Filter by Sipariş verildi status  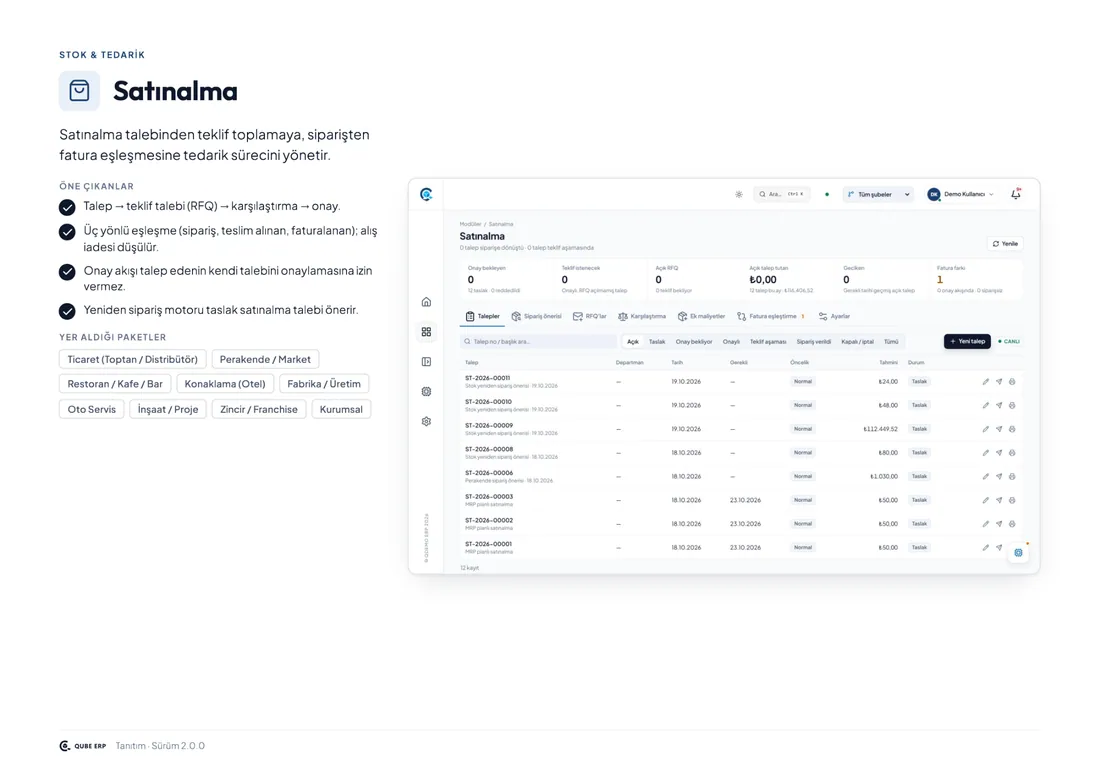(814, 342)
